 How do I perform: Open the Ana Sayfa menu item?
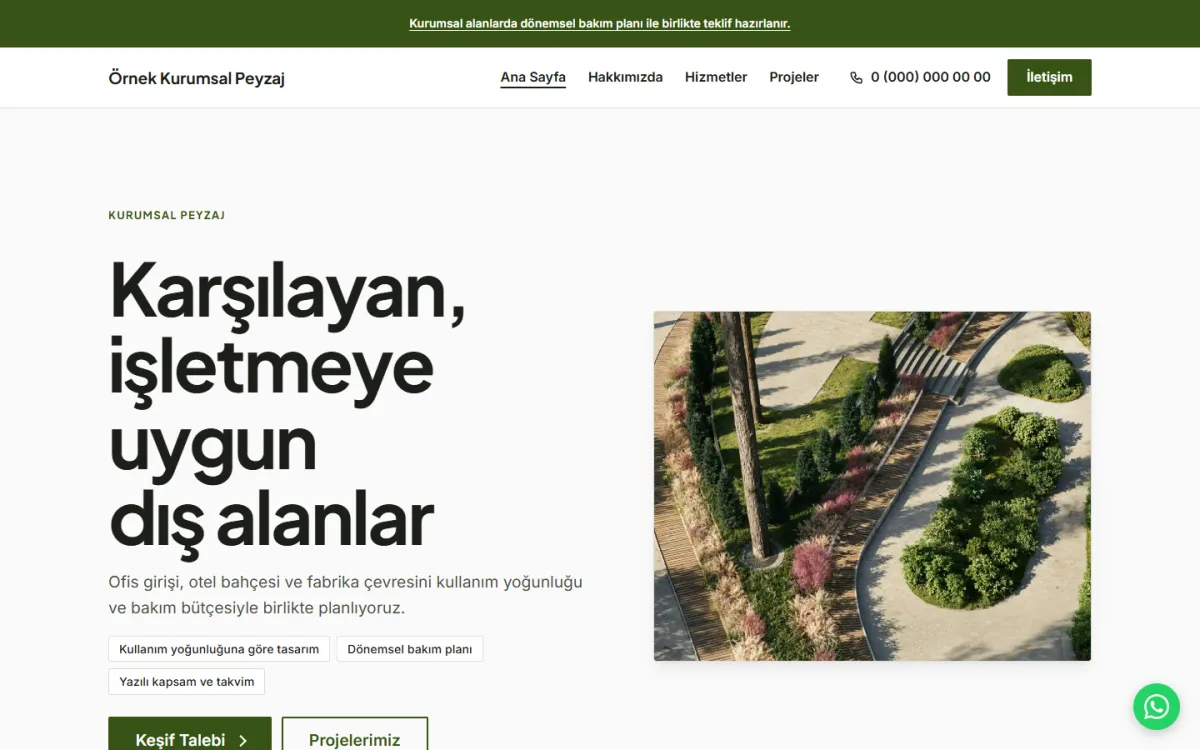[x=533, y=77]
